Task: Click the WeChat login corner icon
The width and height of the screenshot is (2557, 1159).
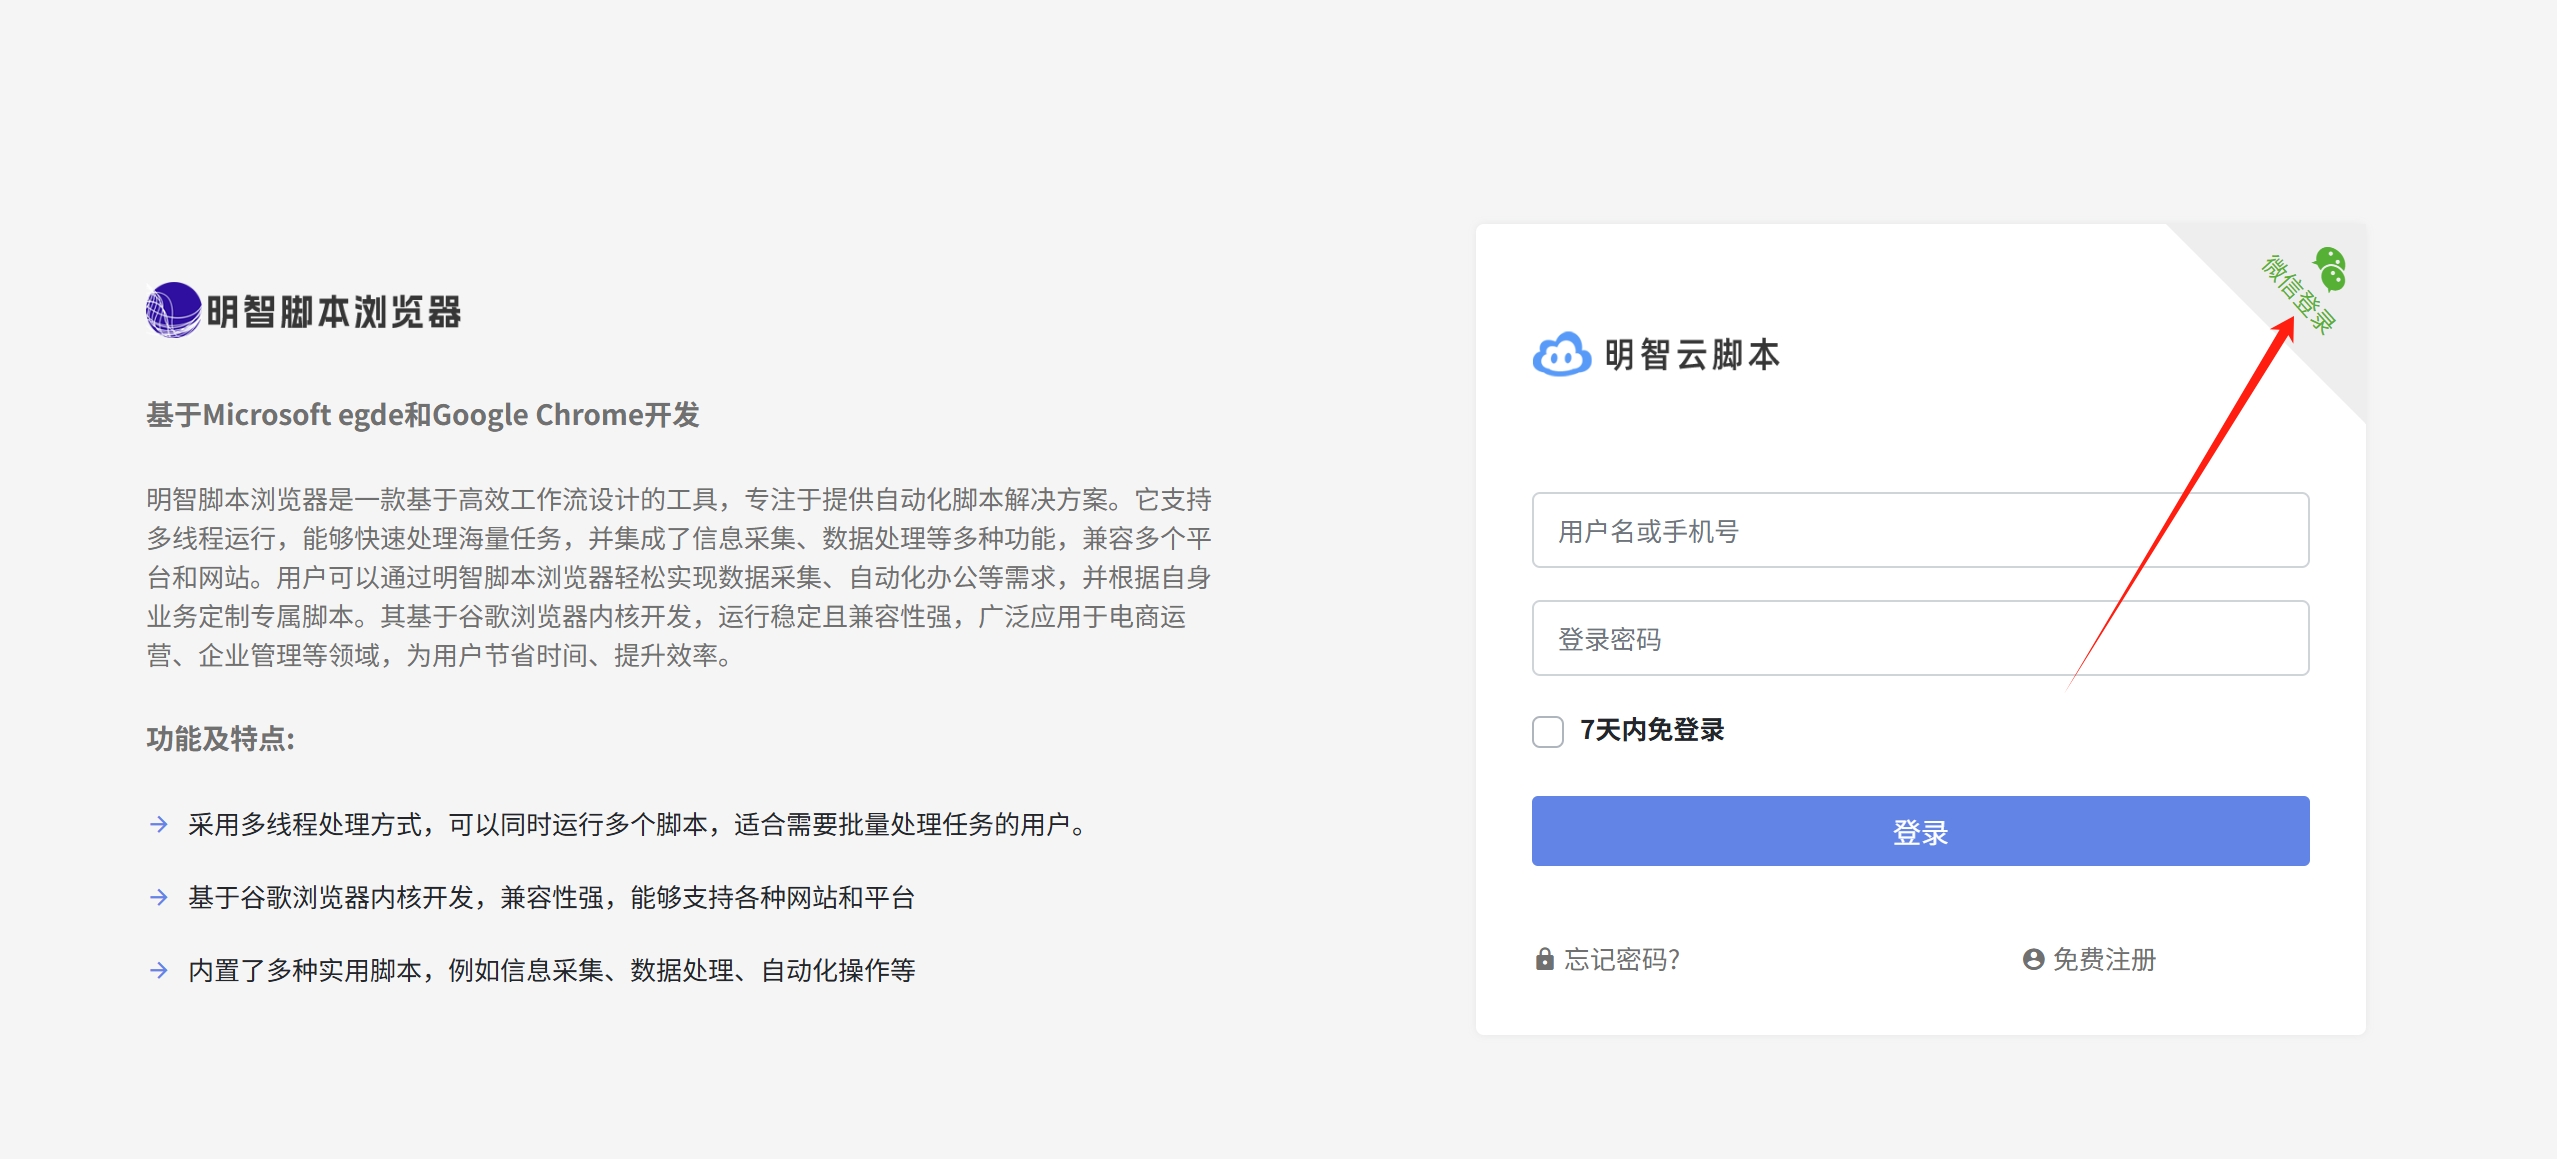Action: coord(2330,269)
